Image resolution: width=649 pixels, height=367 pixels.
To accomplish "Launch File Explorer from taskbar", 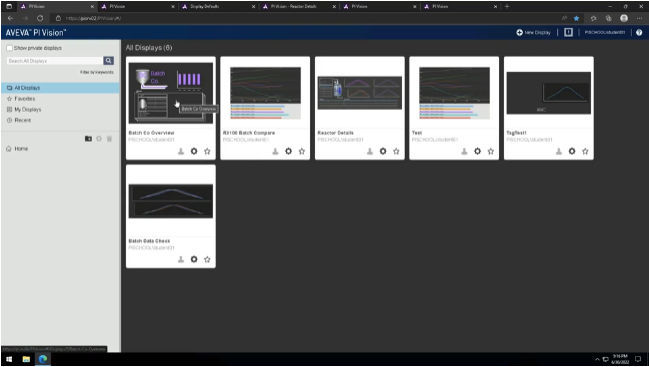I will [x=26, y=359].
